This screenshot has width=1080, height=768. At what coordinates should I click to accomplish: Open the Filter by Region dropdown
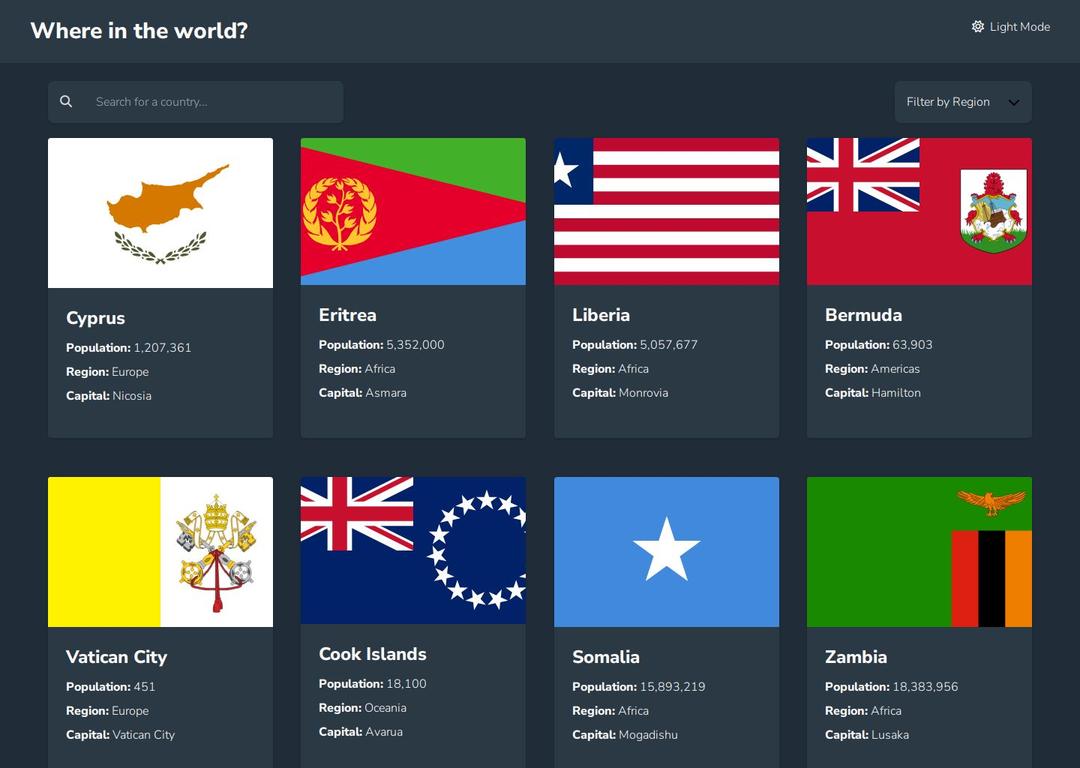tap(962, 101)
